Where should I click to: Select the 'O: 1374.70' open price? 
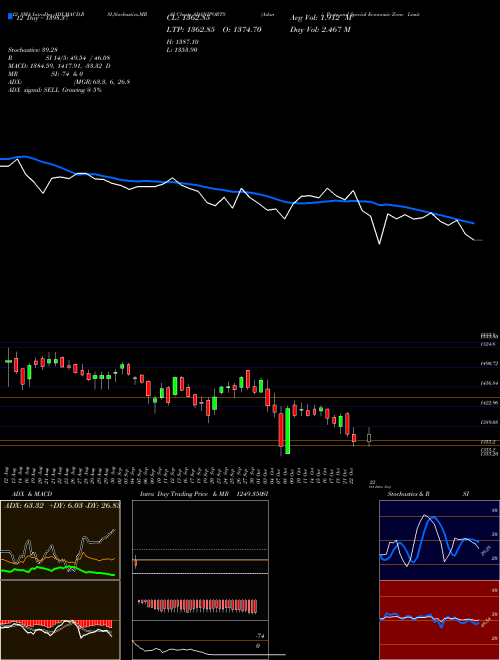pos(242,29)
